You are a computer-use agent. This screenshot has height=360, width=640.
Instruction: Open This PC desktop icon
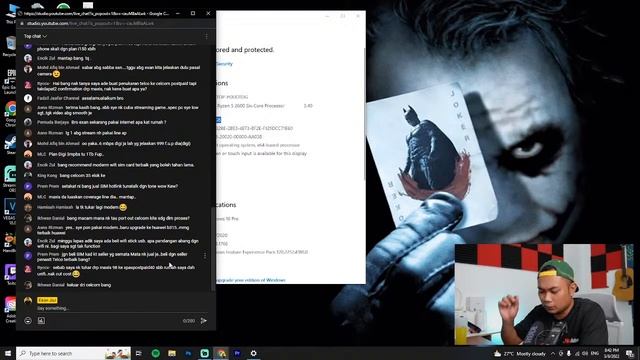(11, 13)
